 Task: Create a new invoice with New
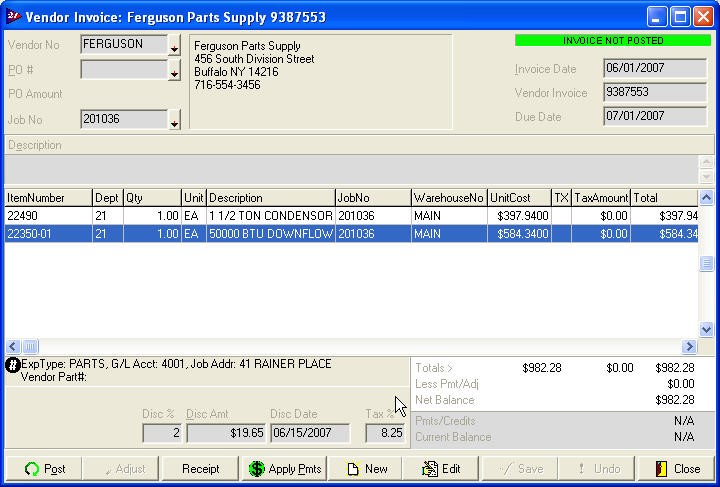[366, 469]
